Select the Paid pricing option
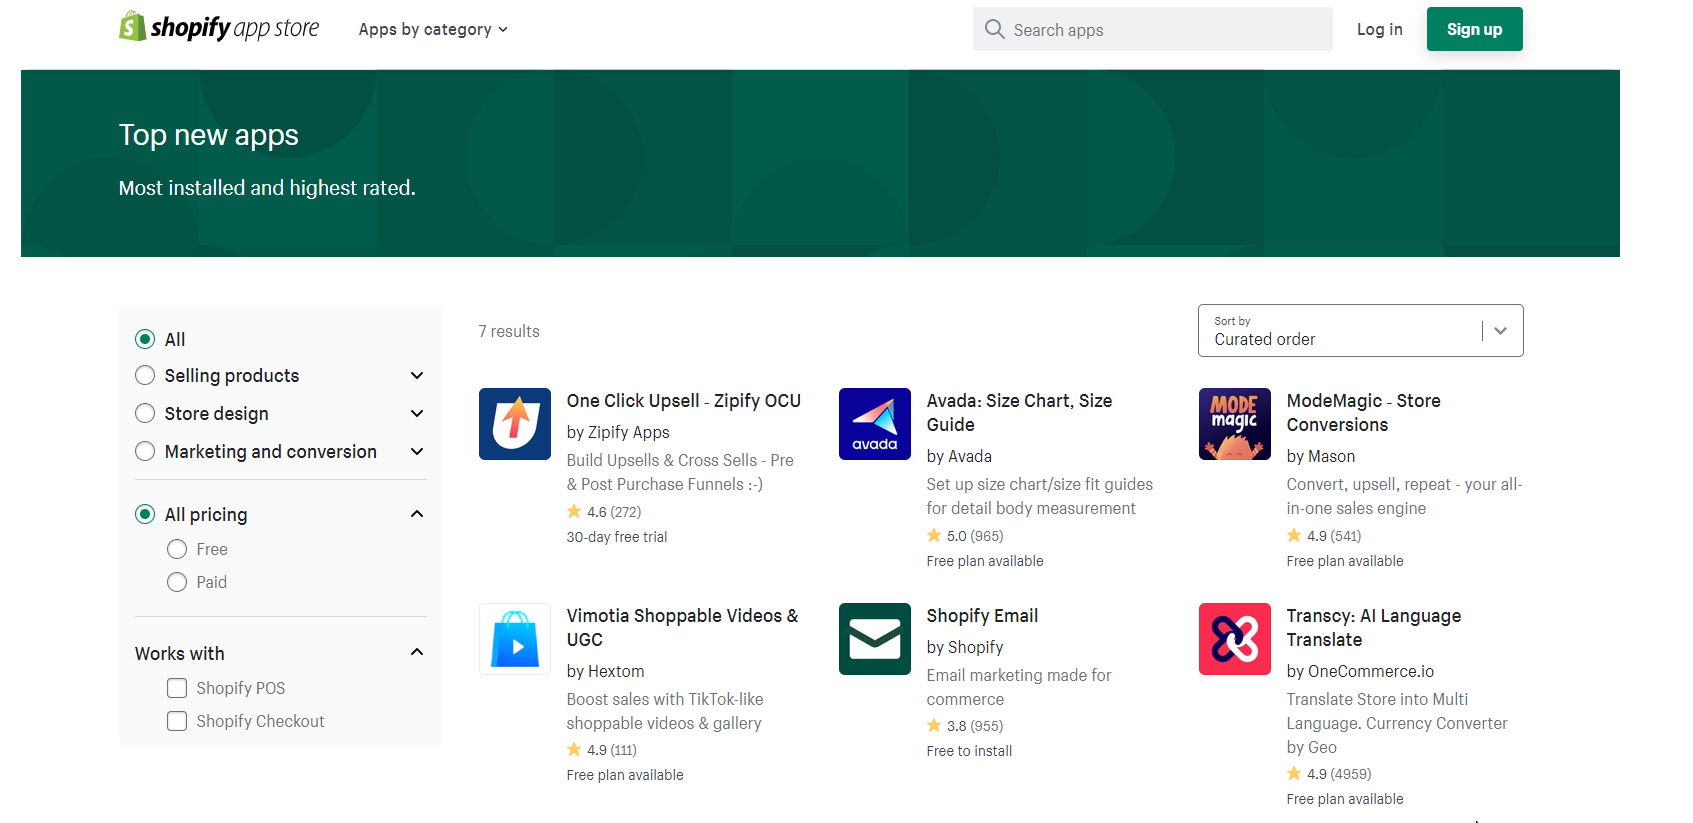This screenshot has height=823, width=1693. [177, 582]
